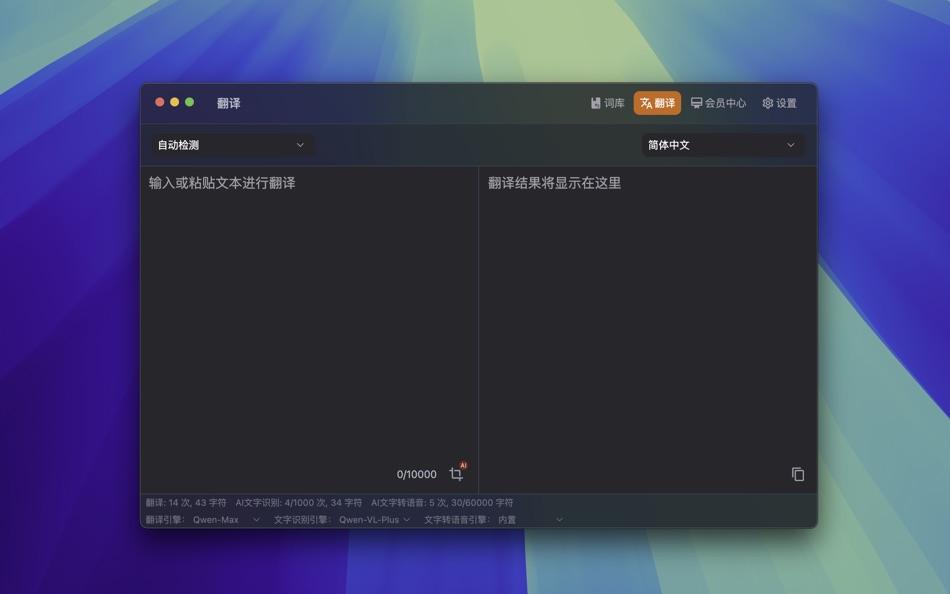Click the 0/10000 character counter
The width and height of the screenshot is (950, 594).
416,474
